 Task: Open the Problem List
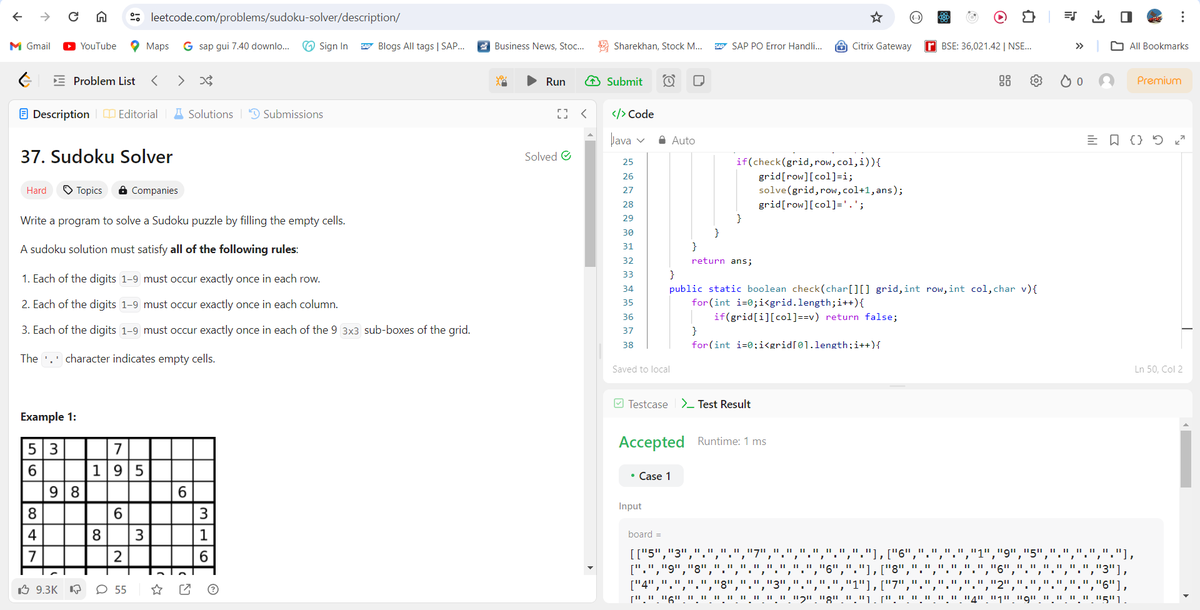[x=95, y=81]
